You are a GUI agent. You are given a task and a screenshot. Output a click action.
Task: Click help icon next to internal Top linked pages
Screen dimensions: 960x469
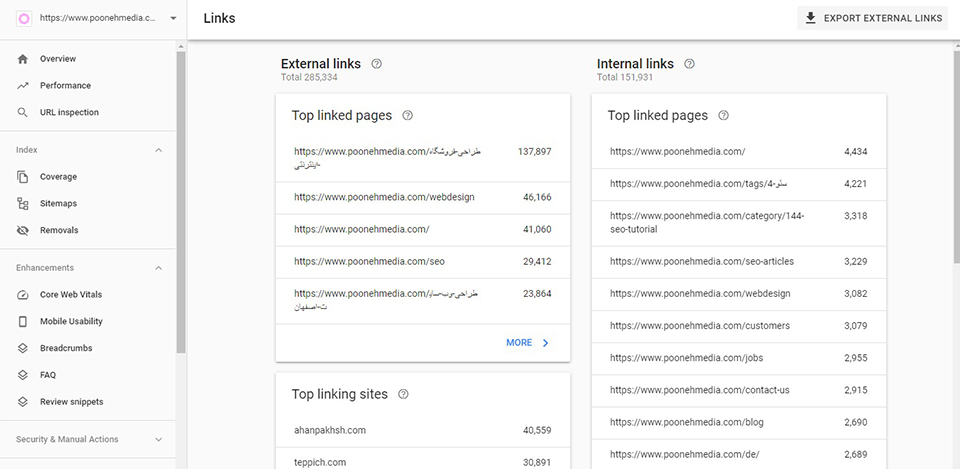pos(724,116)
